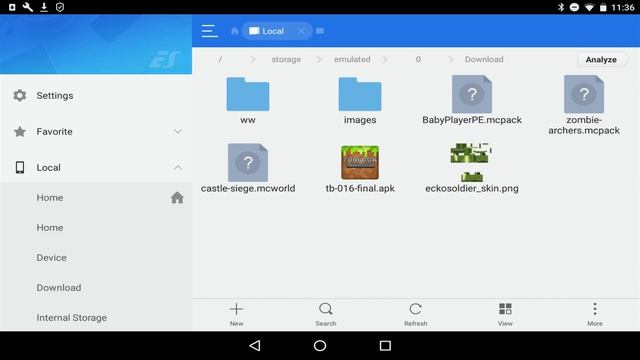Open the windows icon beside Local tab

point(320,31)
